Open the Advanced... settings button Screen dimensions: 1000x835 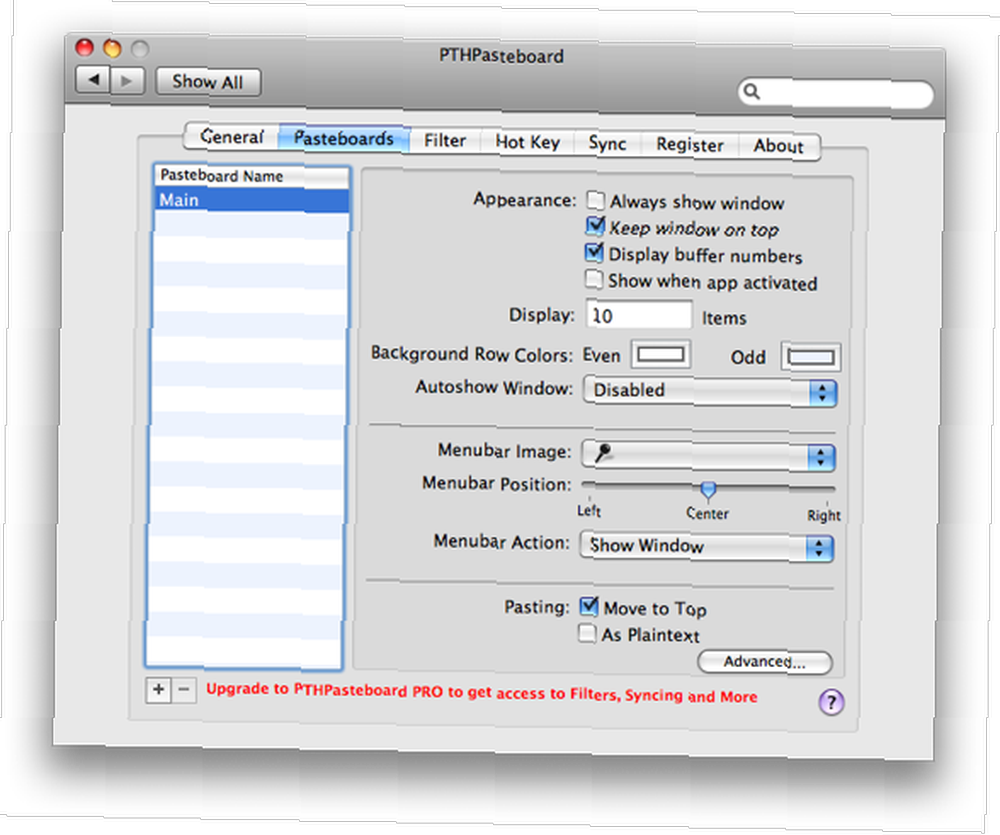765,662
